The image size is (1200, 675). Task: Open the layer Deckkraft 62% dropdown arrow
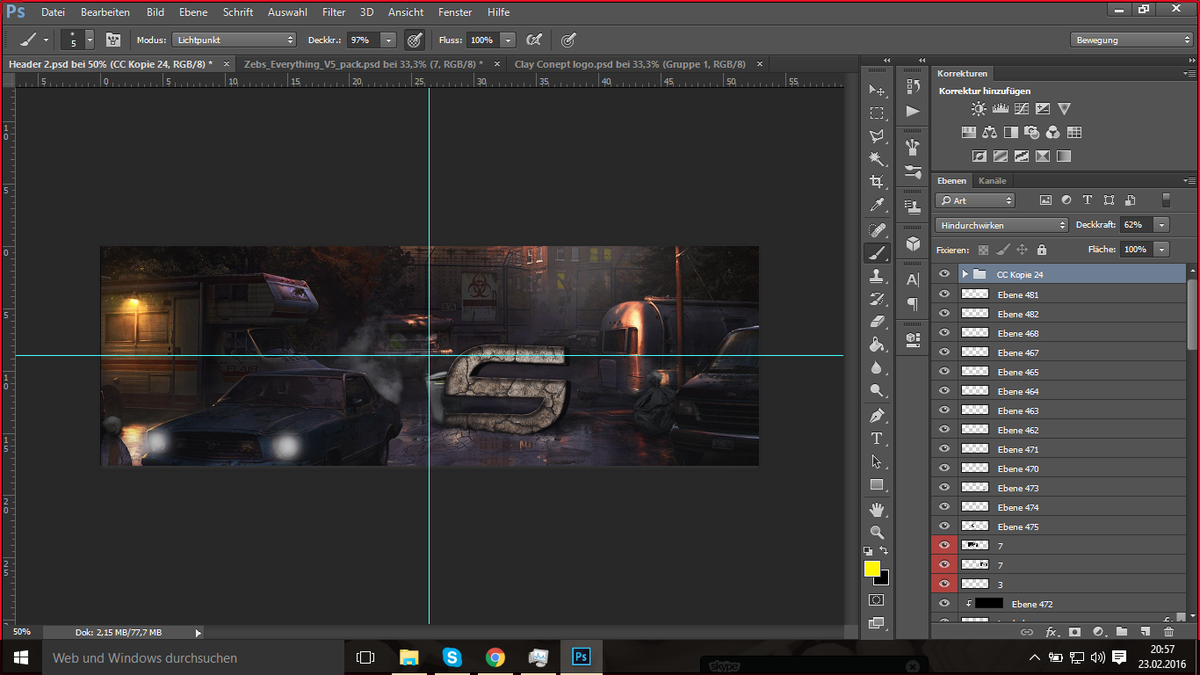[1161, 225]
